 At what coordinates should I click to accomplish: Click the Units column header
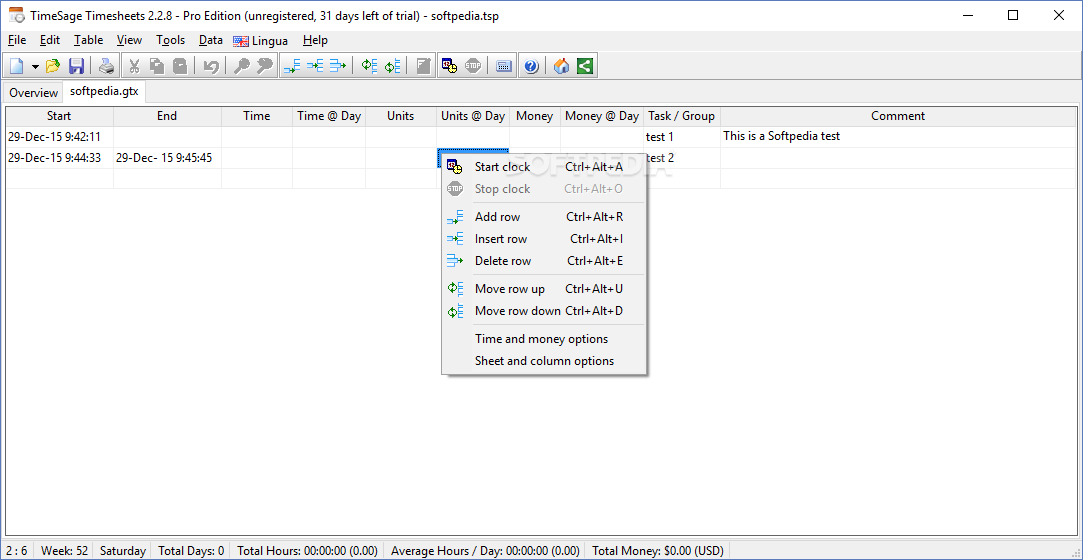(401, 116)
